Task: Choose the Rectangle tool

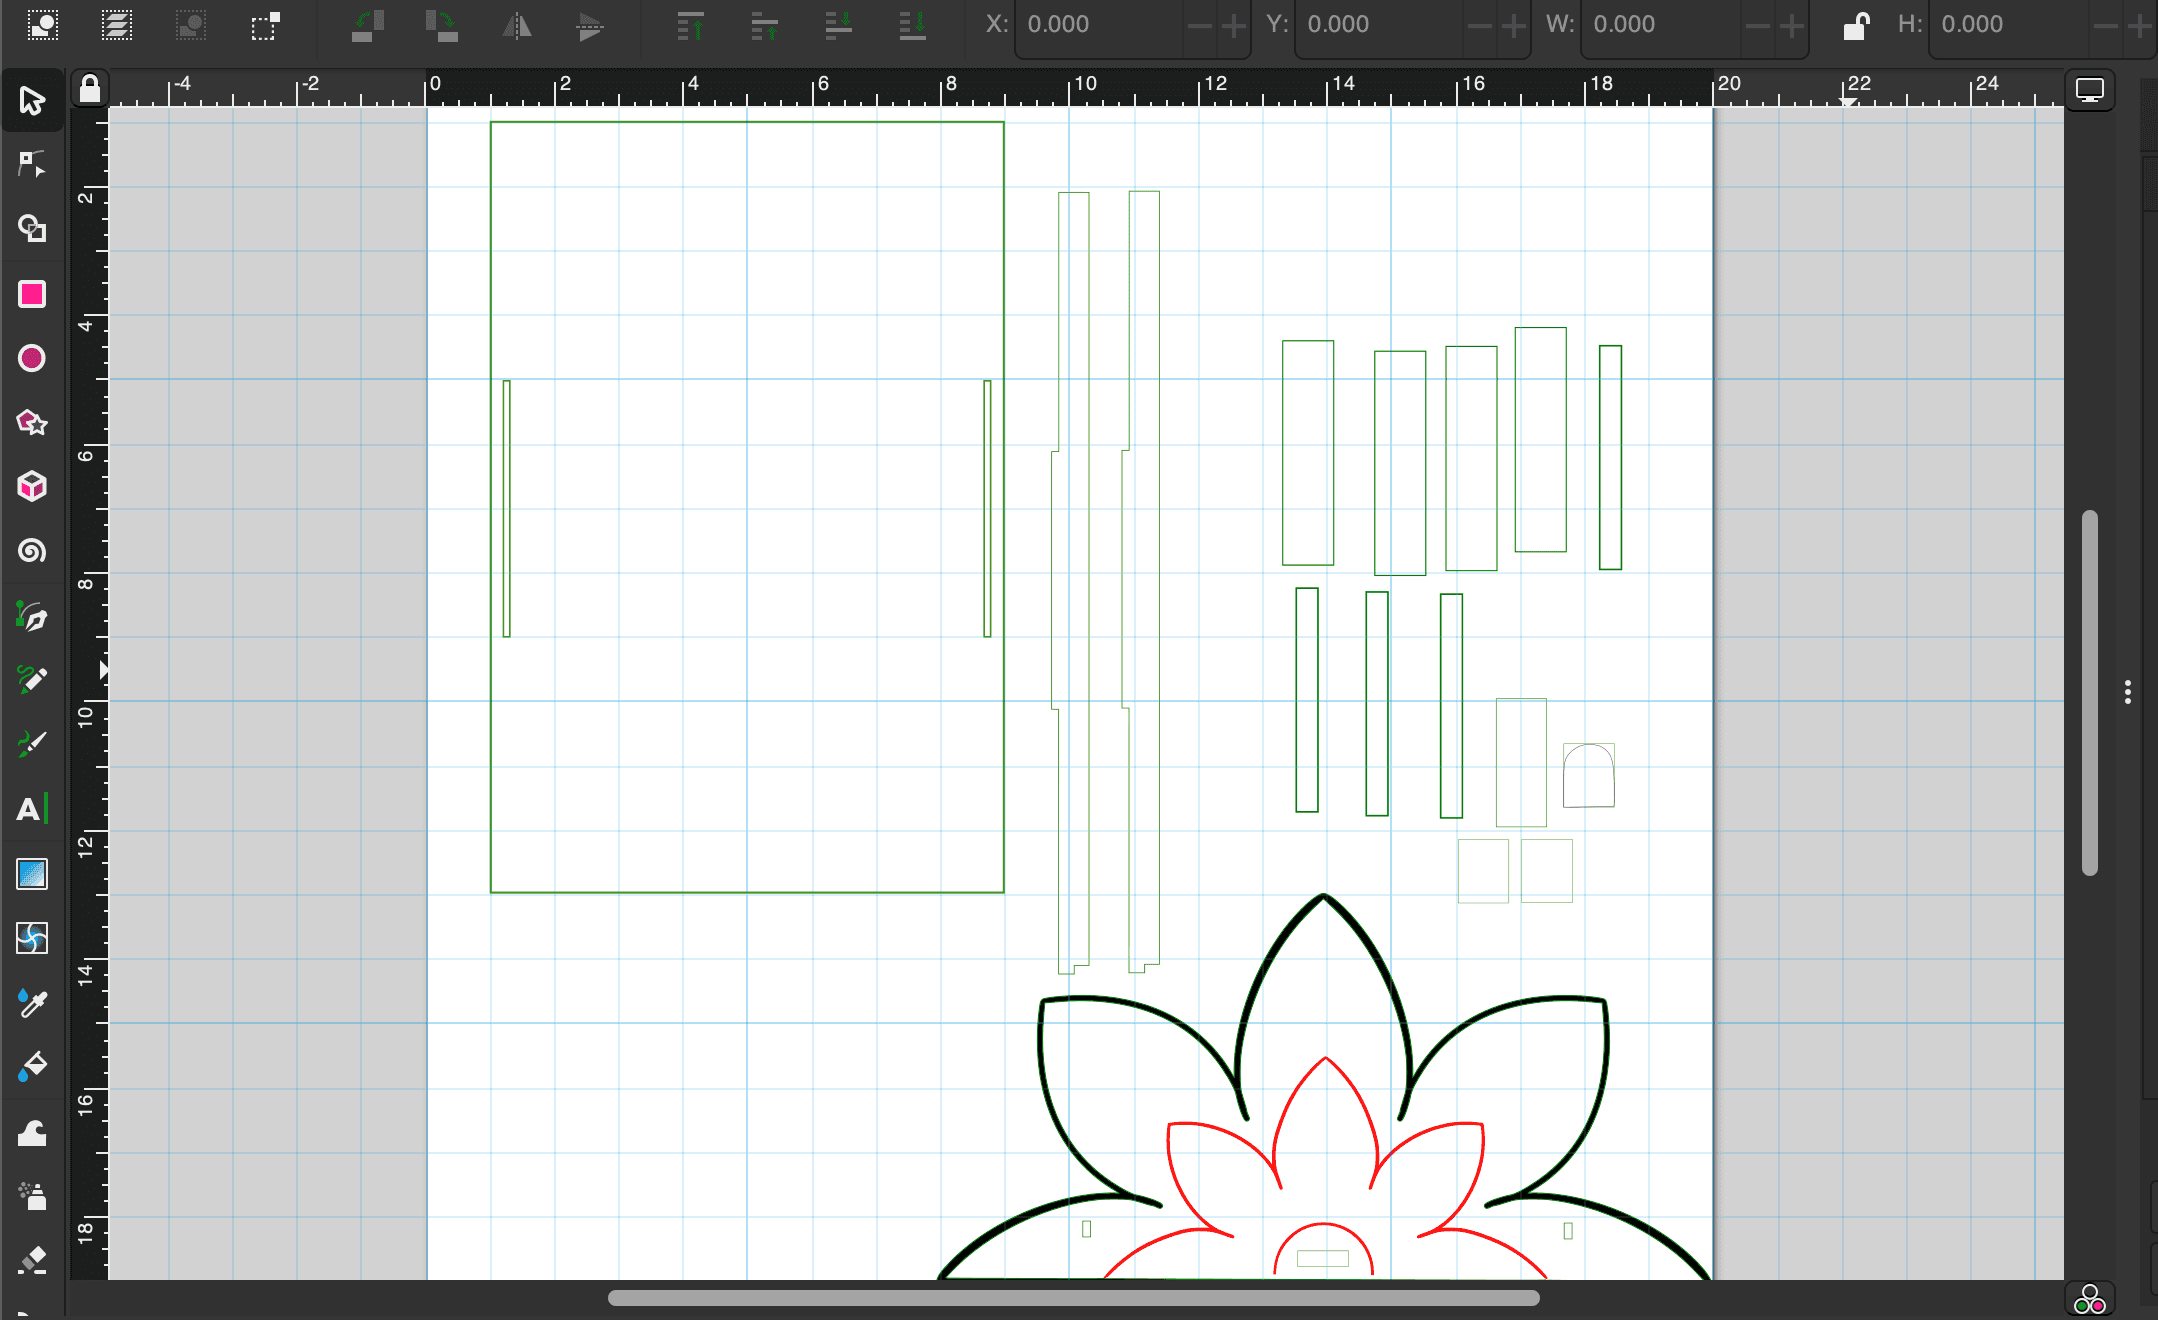Action: pyautogui.click(x=32, y=294)
